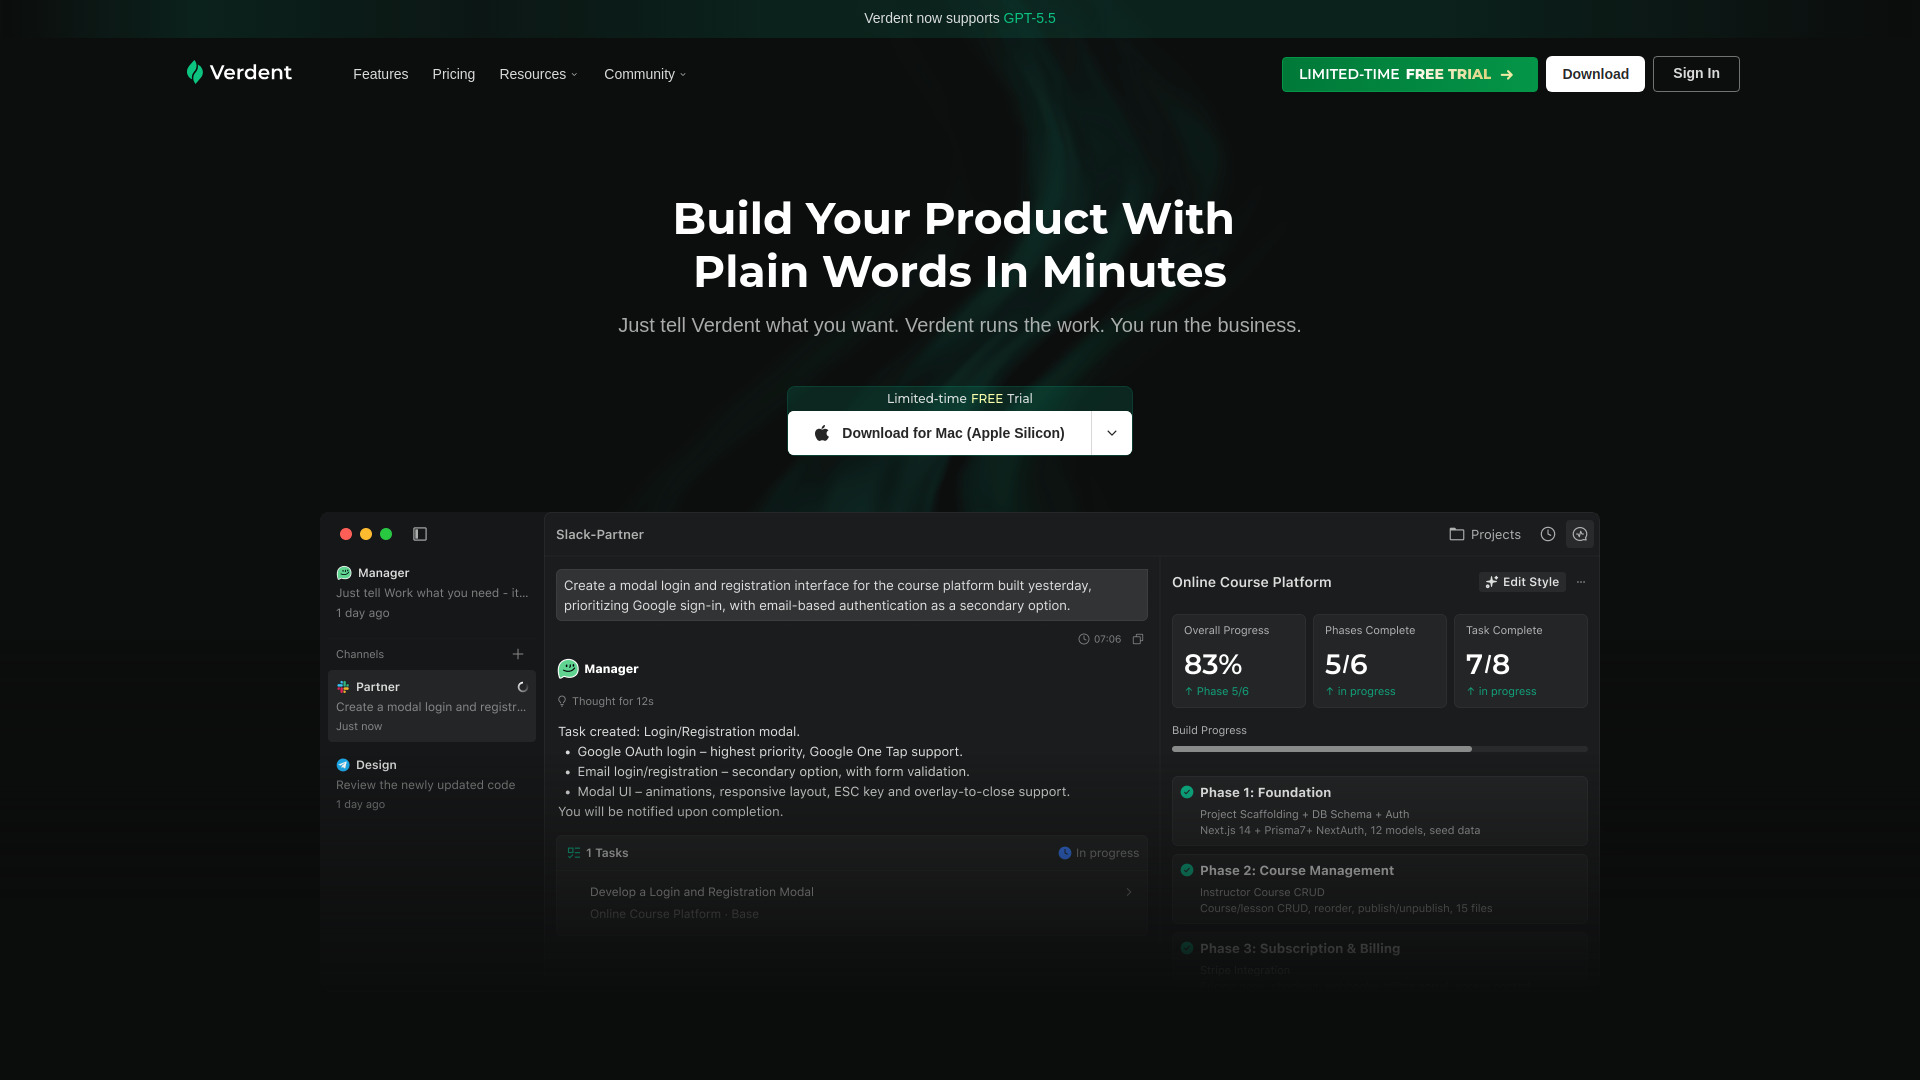Start the Limited-Time Free Trial
The width and height of the screenshot is (1920, 1080).
[1410, 74]
